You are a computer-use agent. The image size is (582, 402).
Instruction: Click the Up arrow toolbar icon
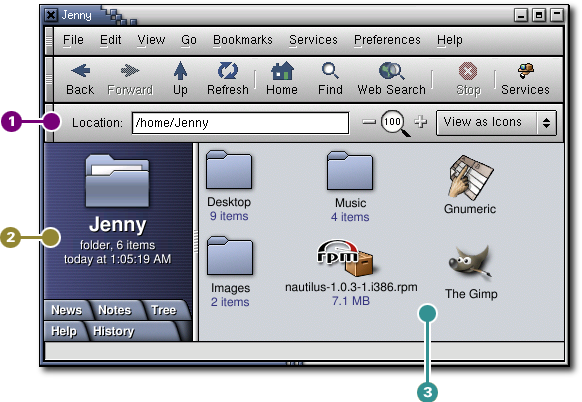[180, 71]
